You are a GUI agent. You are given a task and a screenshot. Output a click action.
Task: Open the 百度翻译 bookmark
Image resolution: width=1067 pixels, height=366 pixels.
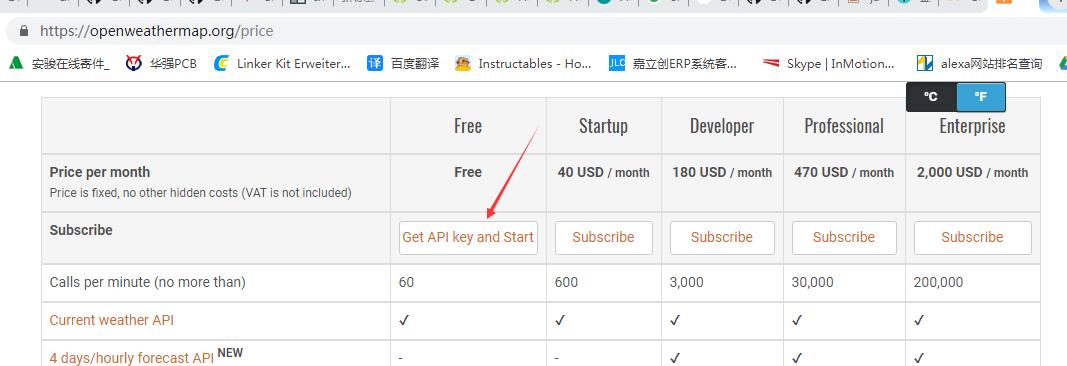(x=403, y=64)
